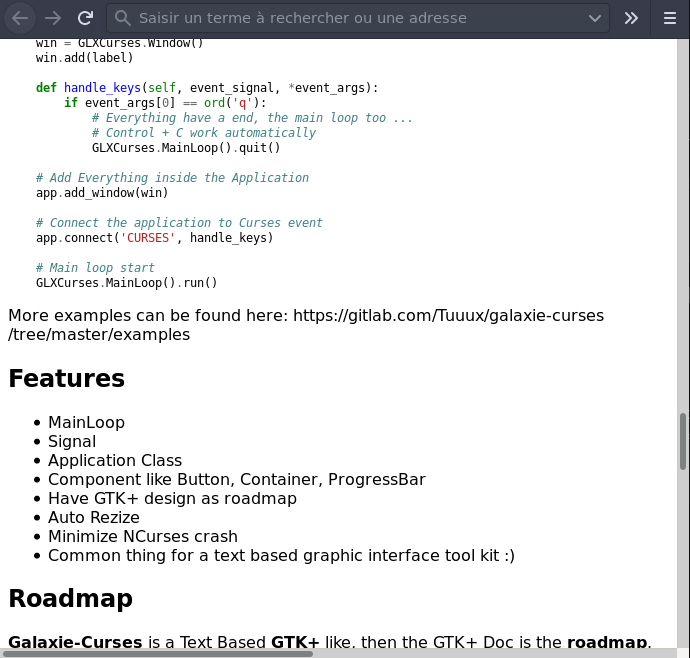This screenshot has height=658, width=690.
Task: Click the GLXCurses.MainLoop().run() code line
Action: (126, 283)
